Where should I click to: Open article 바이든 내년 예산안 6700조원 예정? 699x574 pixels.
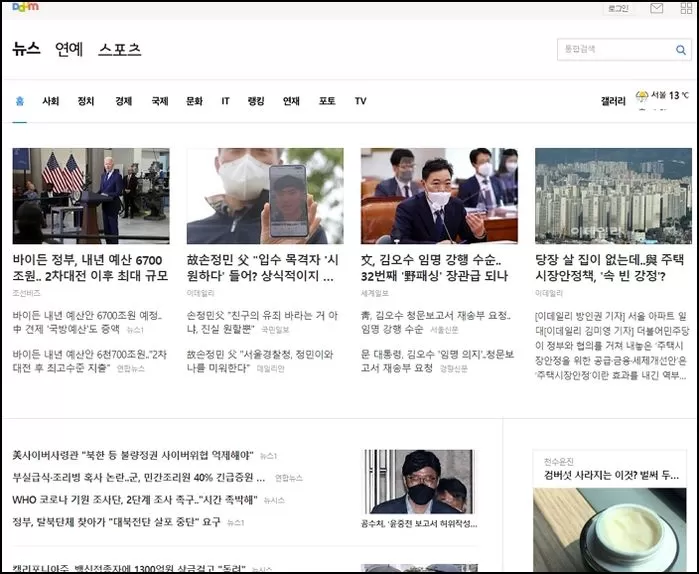click(x=87, y=323)
